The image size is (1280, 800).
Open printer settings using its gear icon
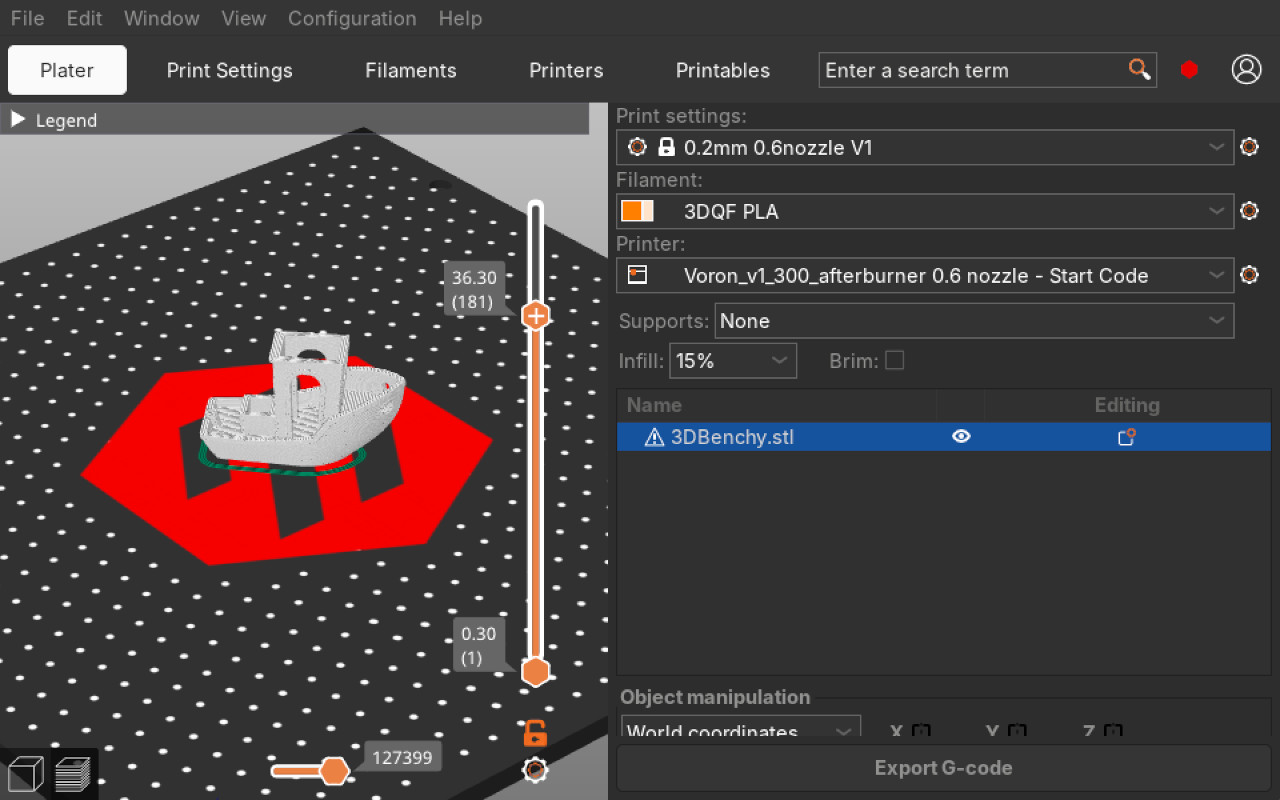[x=1248, y=275]
